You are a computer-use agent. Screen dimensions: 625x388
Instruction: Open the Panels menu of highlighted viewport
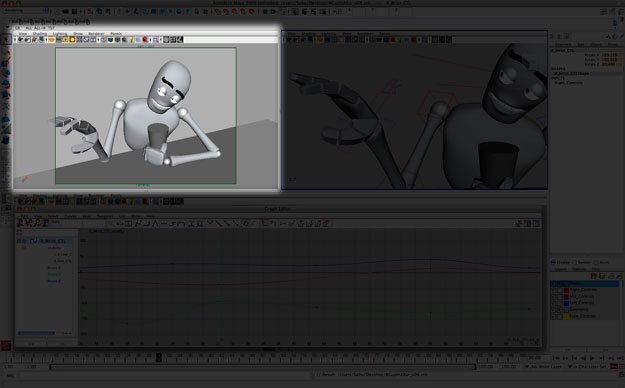coord(116,34)
